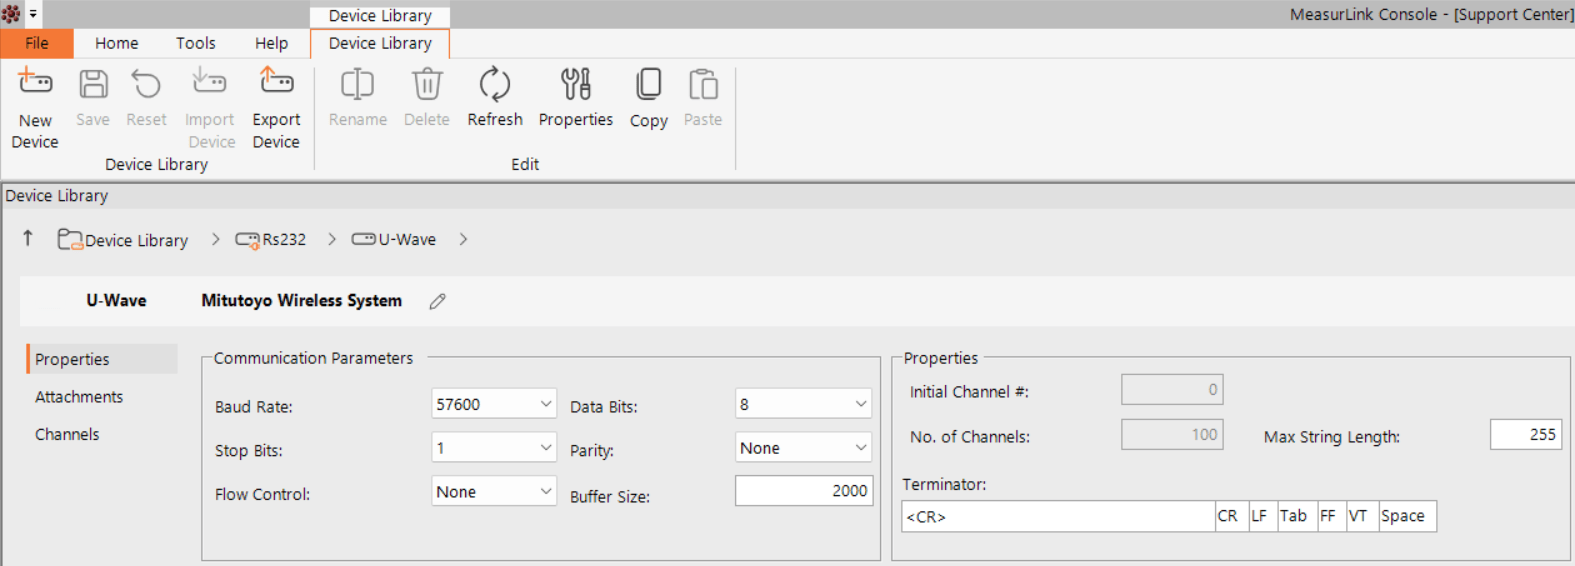Click the Save icon in ribbon

(93, 84)
